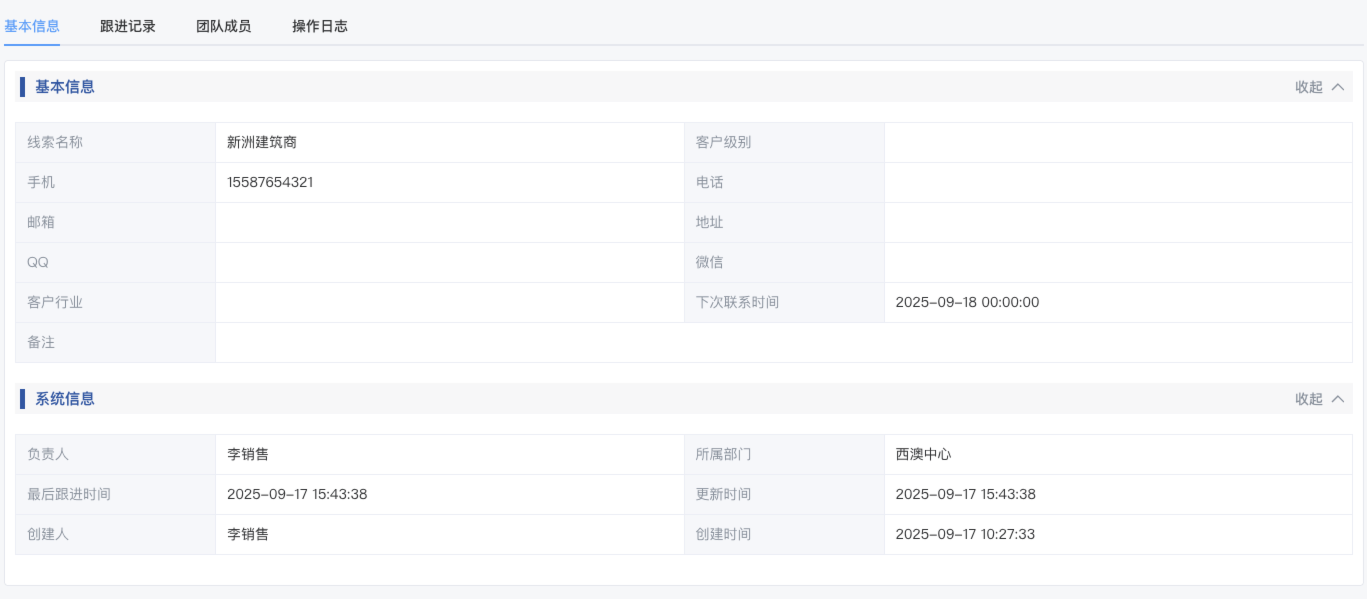The height and width of the screenshot is (599, 1367).
Task: Collapse 系统信息 section via its chevron icon
Action: (1338, 399)
